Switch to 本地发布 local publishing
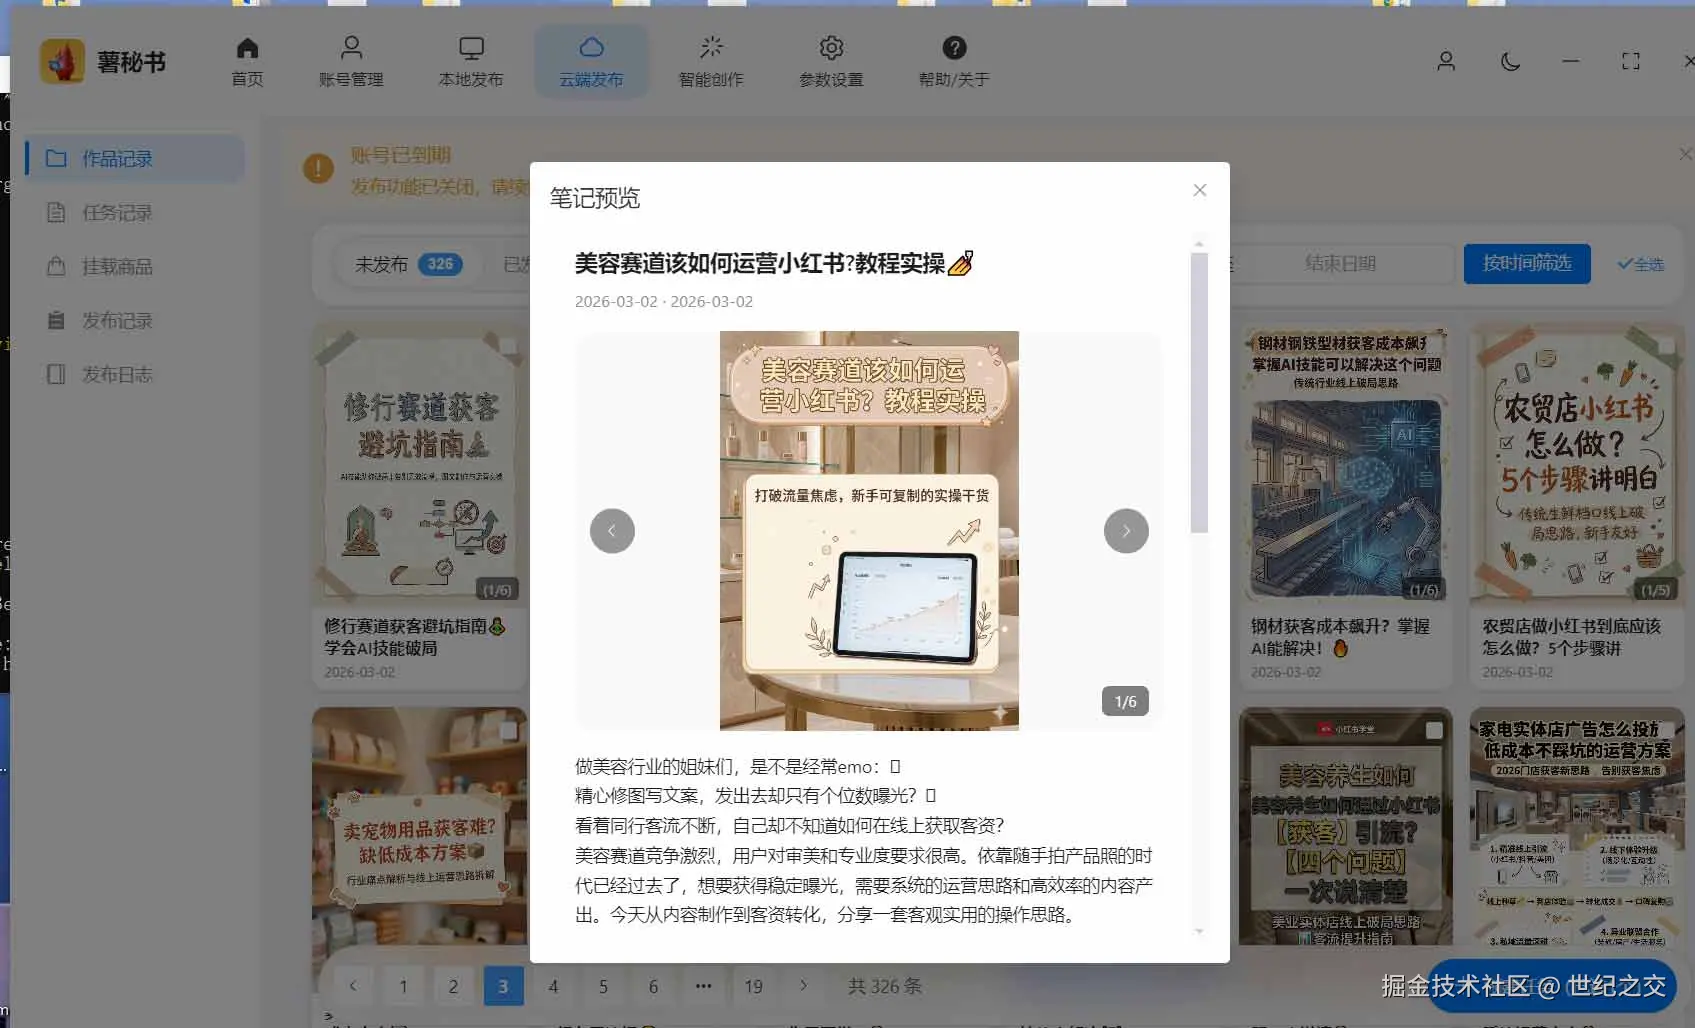The height and width of the screenshot is (1028, 1695). click(x=471, y=60)
